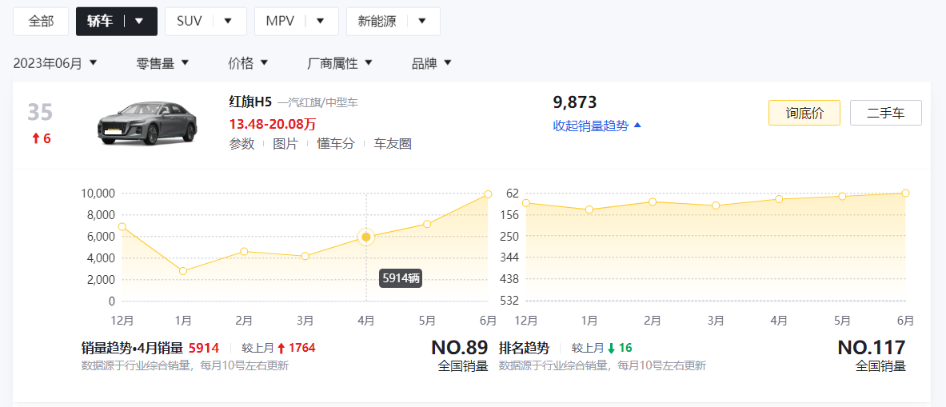Open the 零售量 filter dropdown
This screenshot has height=407, width=946.
click(163, 63)
